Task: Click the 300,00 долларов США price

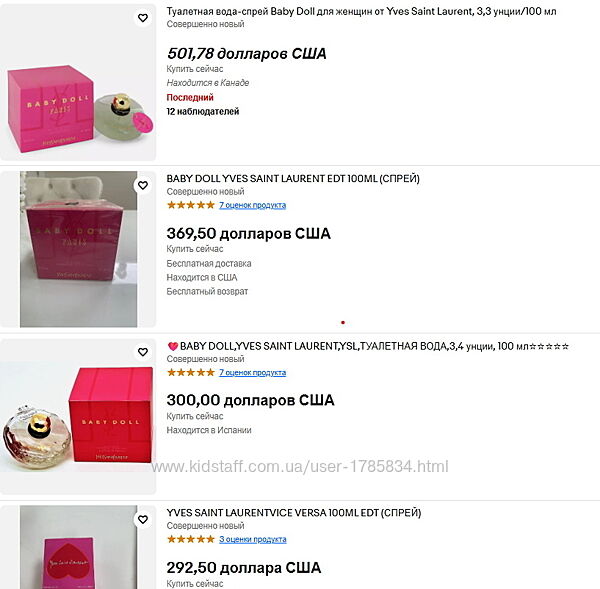Action: 251,400
